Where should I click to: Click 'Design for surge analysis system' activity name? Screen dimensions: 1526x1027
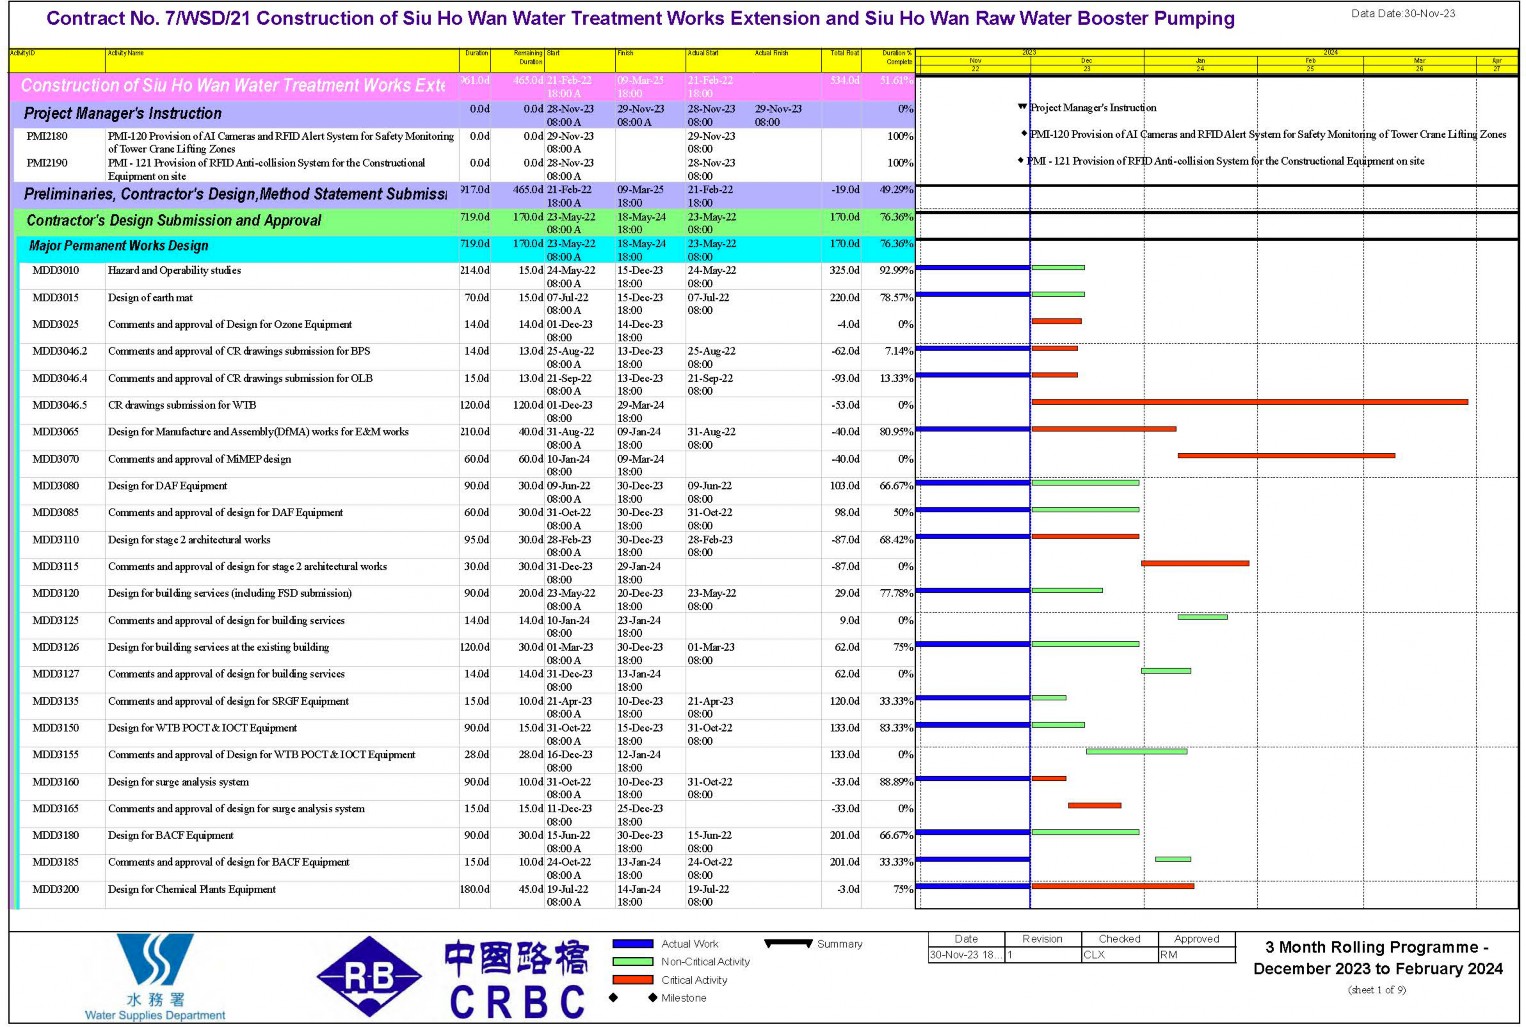click(178, 782)
